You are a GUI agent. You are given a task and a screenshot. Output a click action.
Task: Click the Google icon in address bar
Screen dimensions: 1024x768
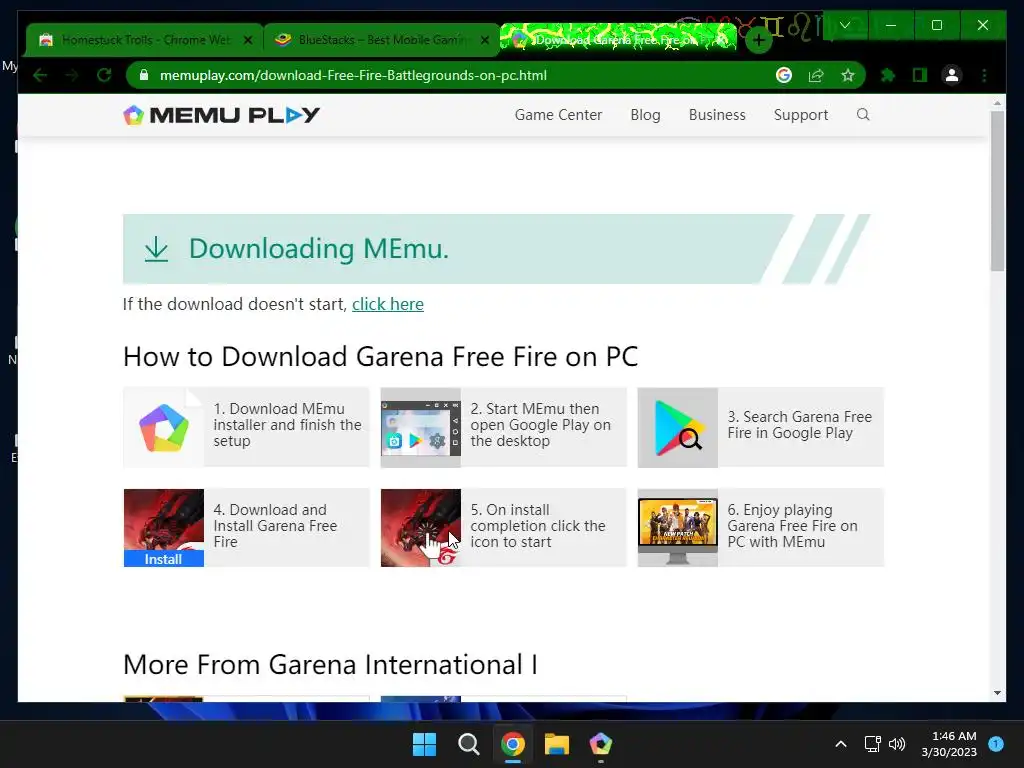click(x=784, y=76)
